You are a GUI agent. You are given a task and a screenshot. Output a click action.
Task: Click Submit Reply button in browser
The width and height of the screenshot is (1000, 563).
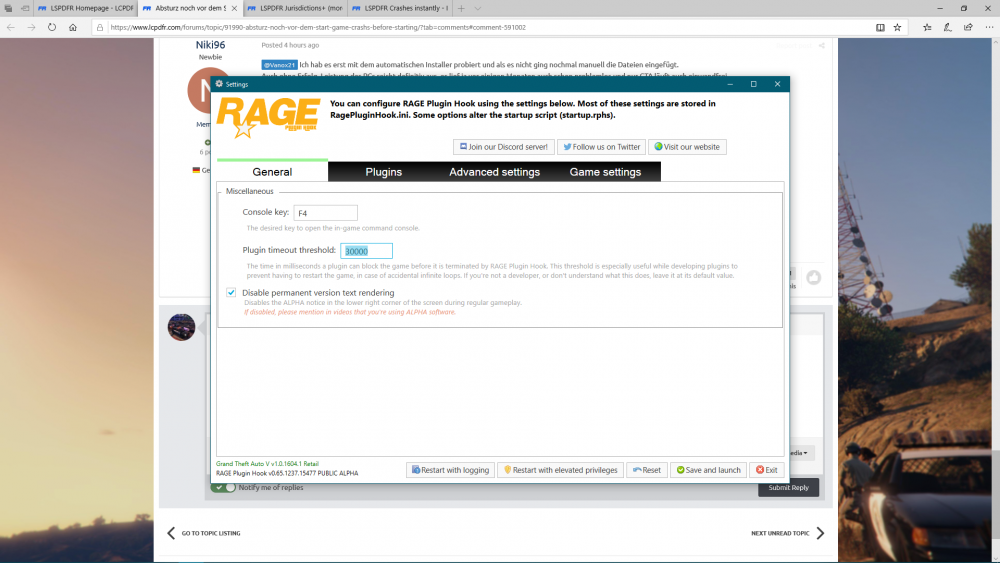(x=788, y=487)
